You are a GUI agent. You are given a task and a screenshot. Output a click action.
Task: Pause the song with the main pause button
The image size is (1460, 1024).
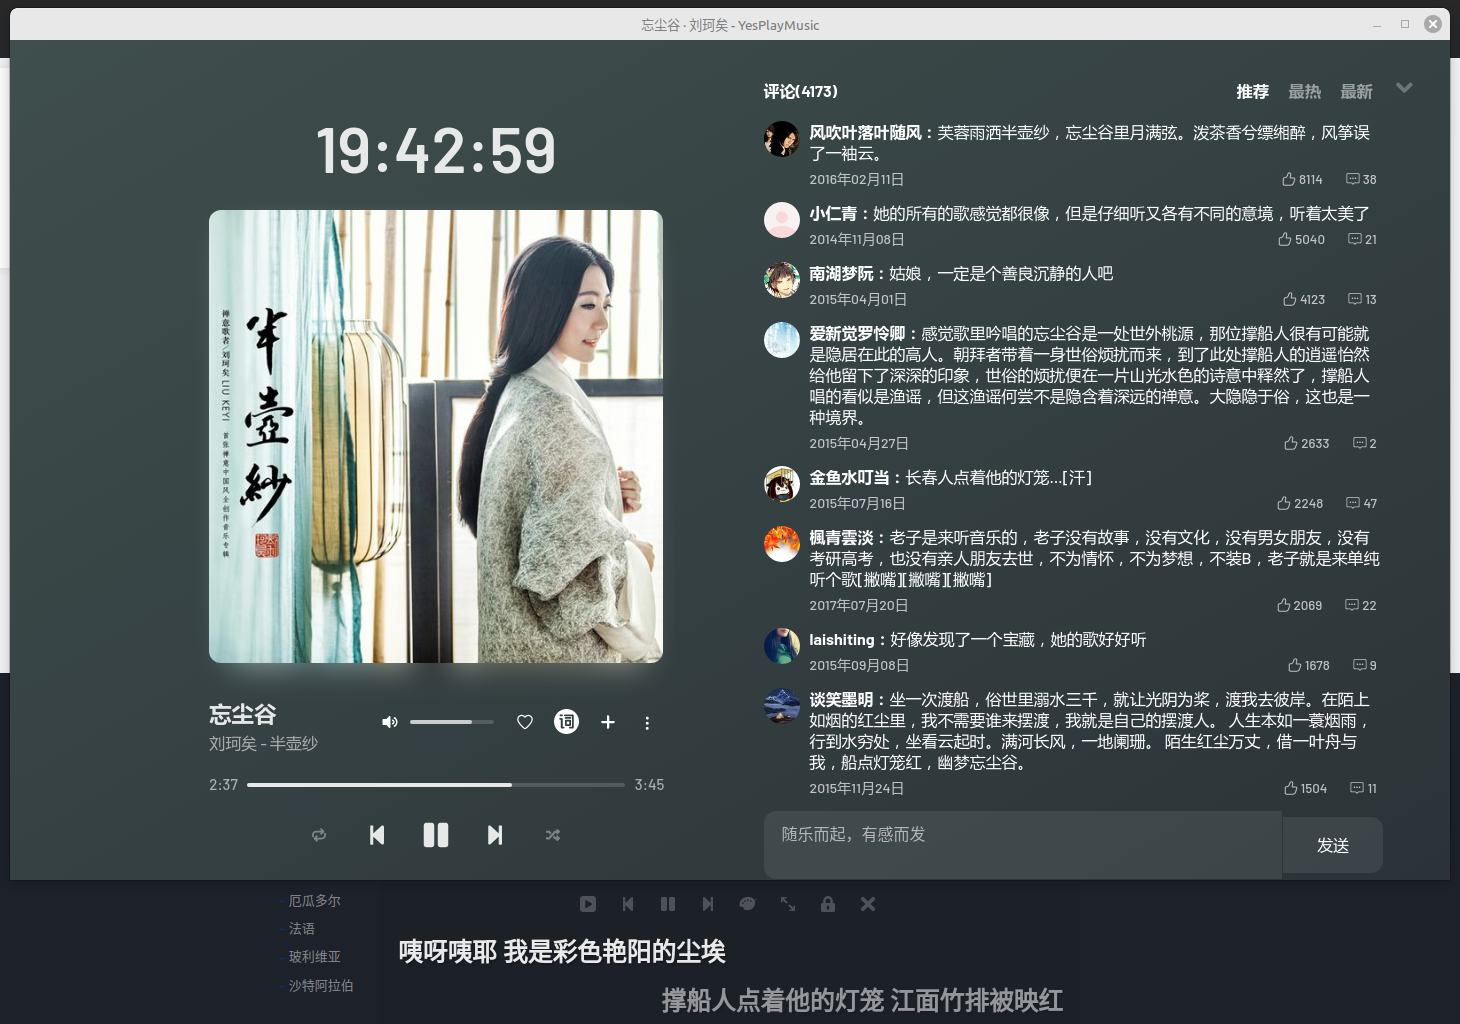(436, 835)
